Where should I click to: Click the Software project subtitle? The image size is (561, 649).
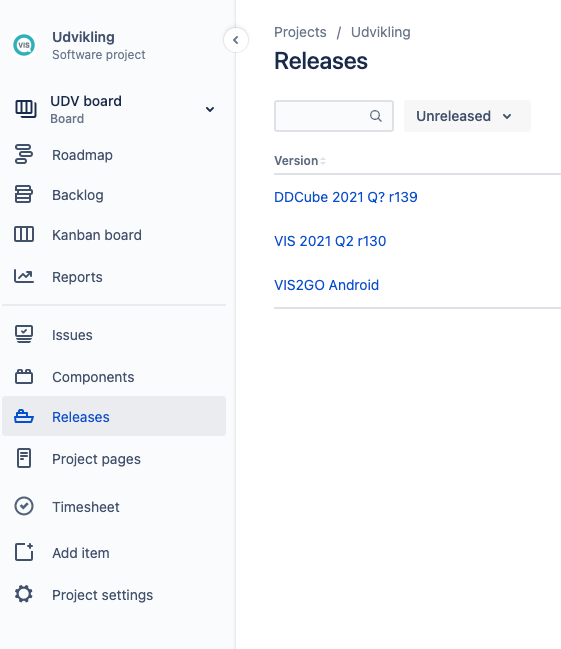tap(99, 55)
